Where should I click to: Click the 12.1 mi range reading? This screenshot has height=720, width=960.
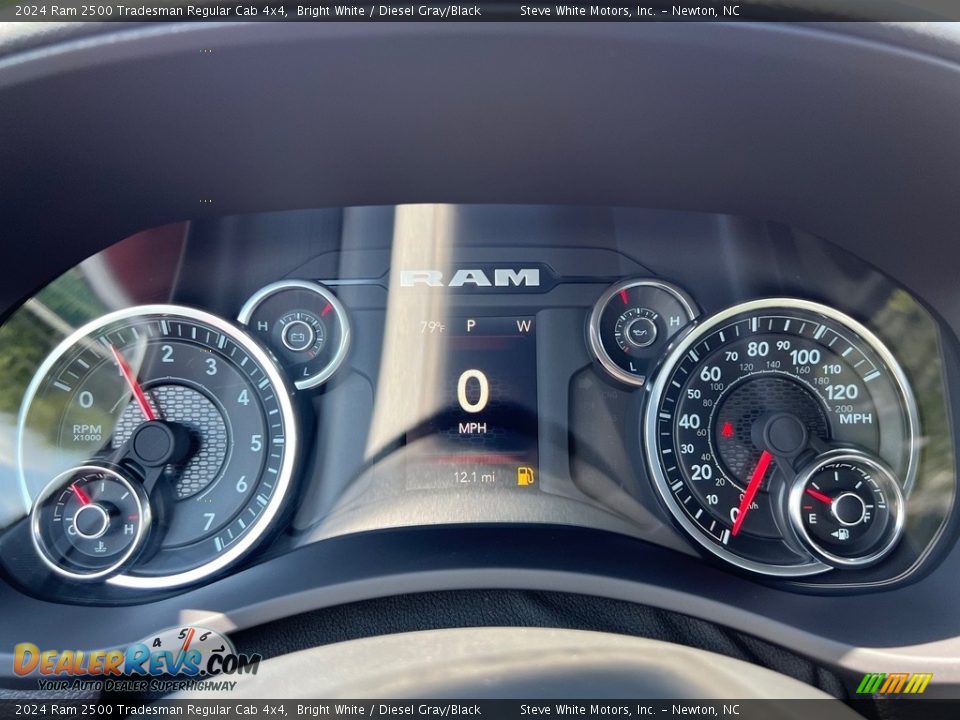pos(474,477)
